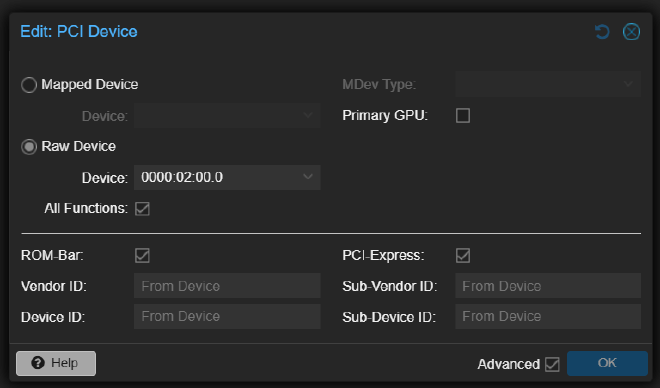Click the Sub-Device ID input field
Image resolution: width=660 pixels, height=388 pixels.
coord(548,316)
